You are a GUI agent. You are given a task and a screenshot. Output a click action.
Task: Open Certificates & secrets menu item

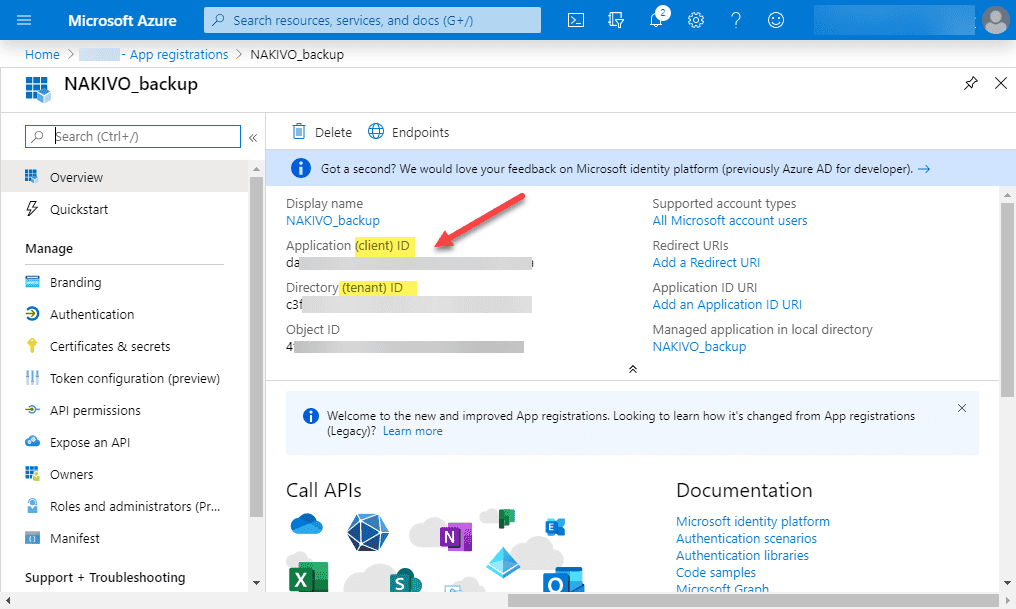(x=110, y=346)
